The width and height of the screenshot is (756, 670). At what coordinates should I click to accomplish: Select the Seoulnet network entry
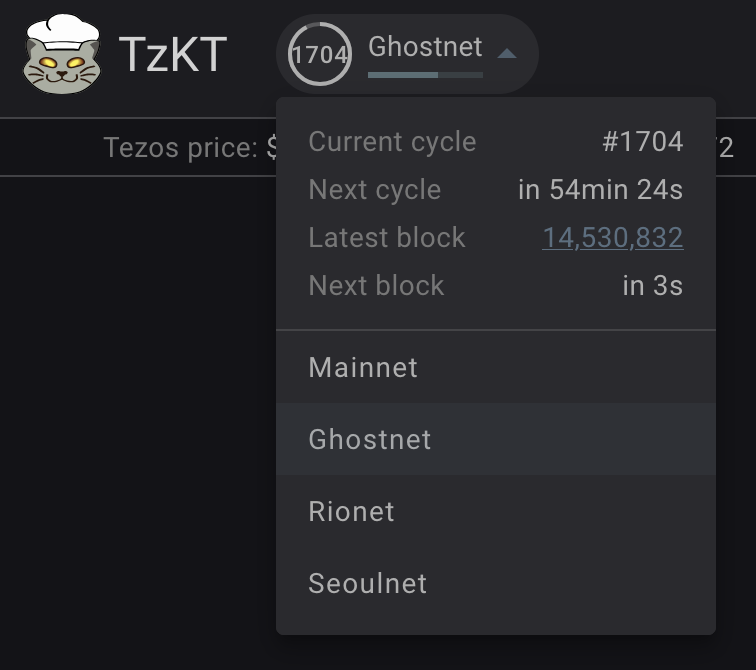click(368, 583)
